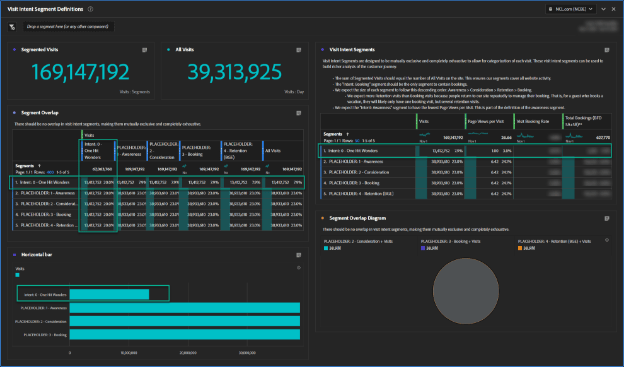Click Visit Intent Segments data source dot
The width and height of the screenshot is (624, 367).
(323, 49)
